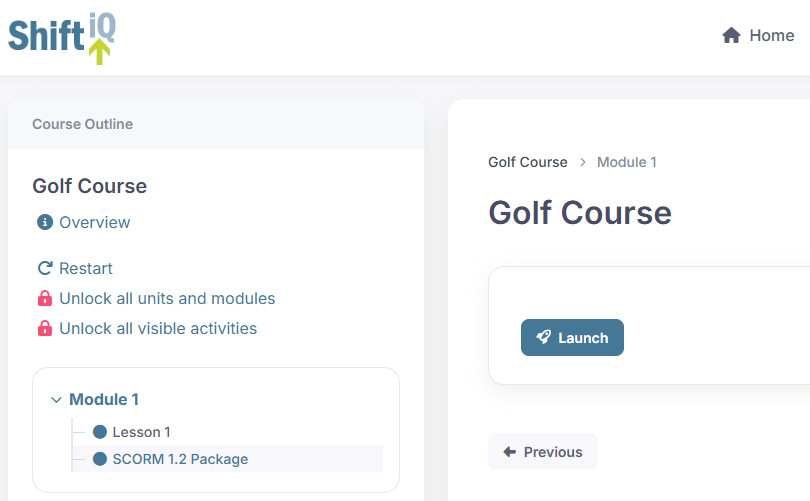The image size is (810, 501).
Task: Click lock icon beside visible activities
Action: tap(44, 328)
